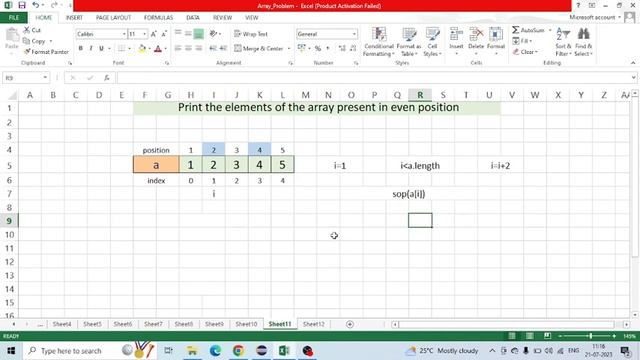Open the font size dropdown
Viewport: 640px width, 360px height.
pyautogui.click(x=144, y=34)
